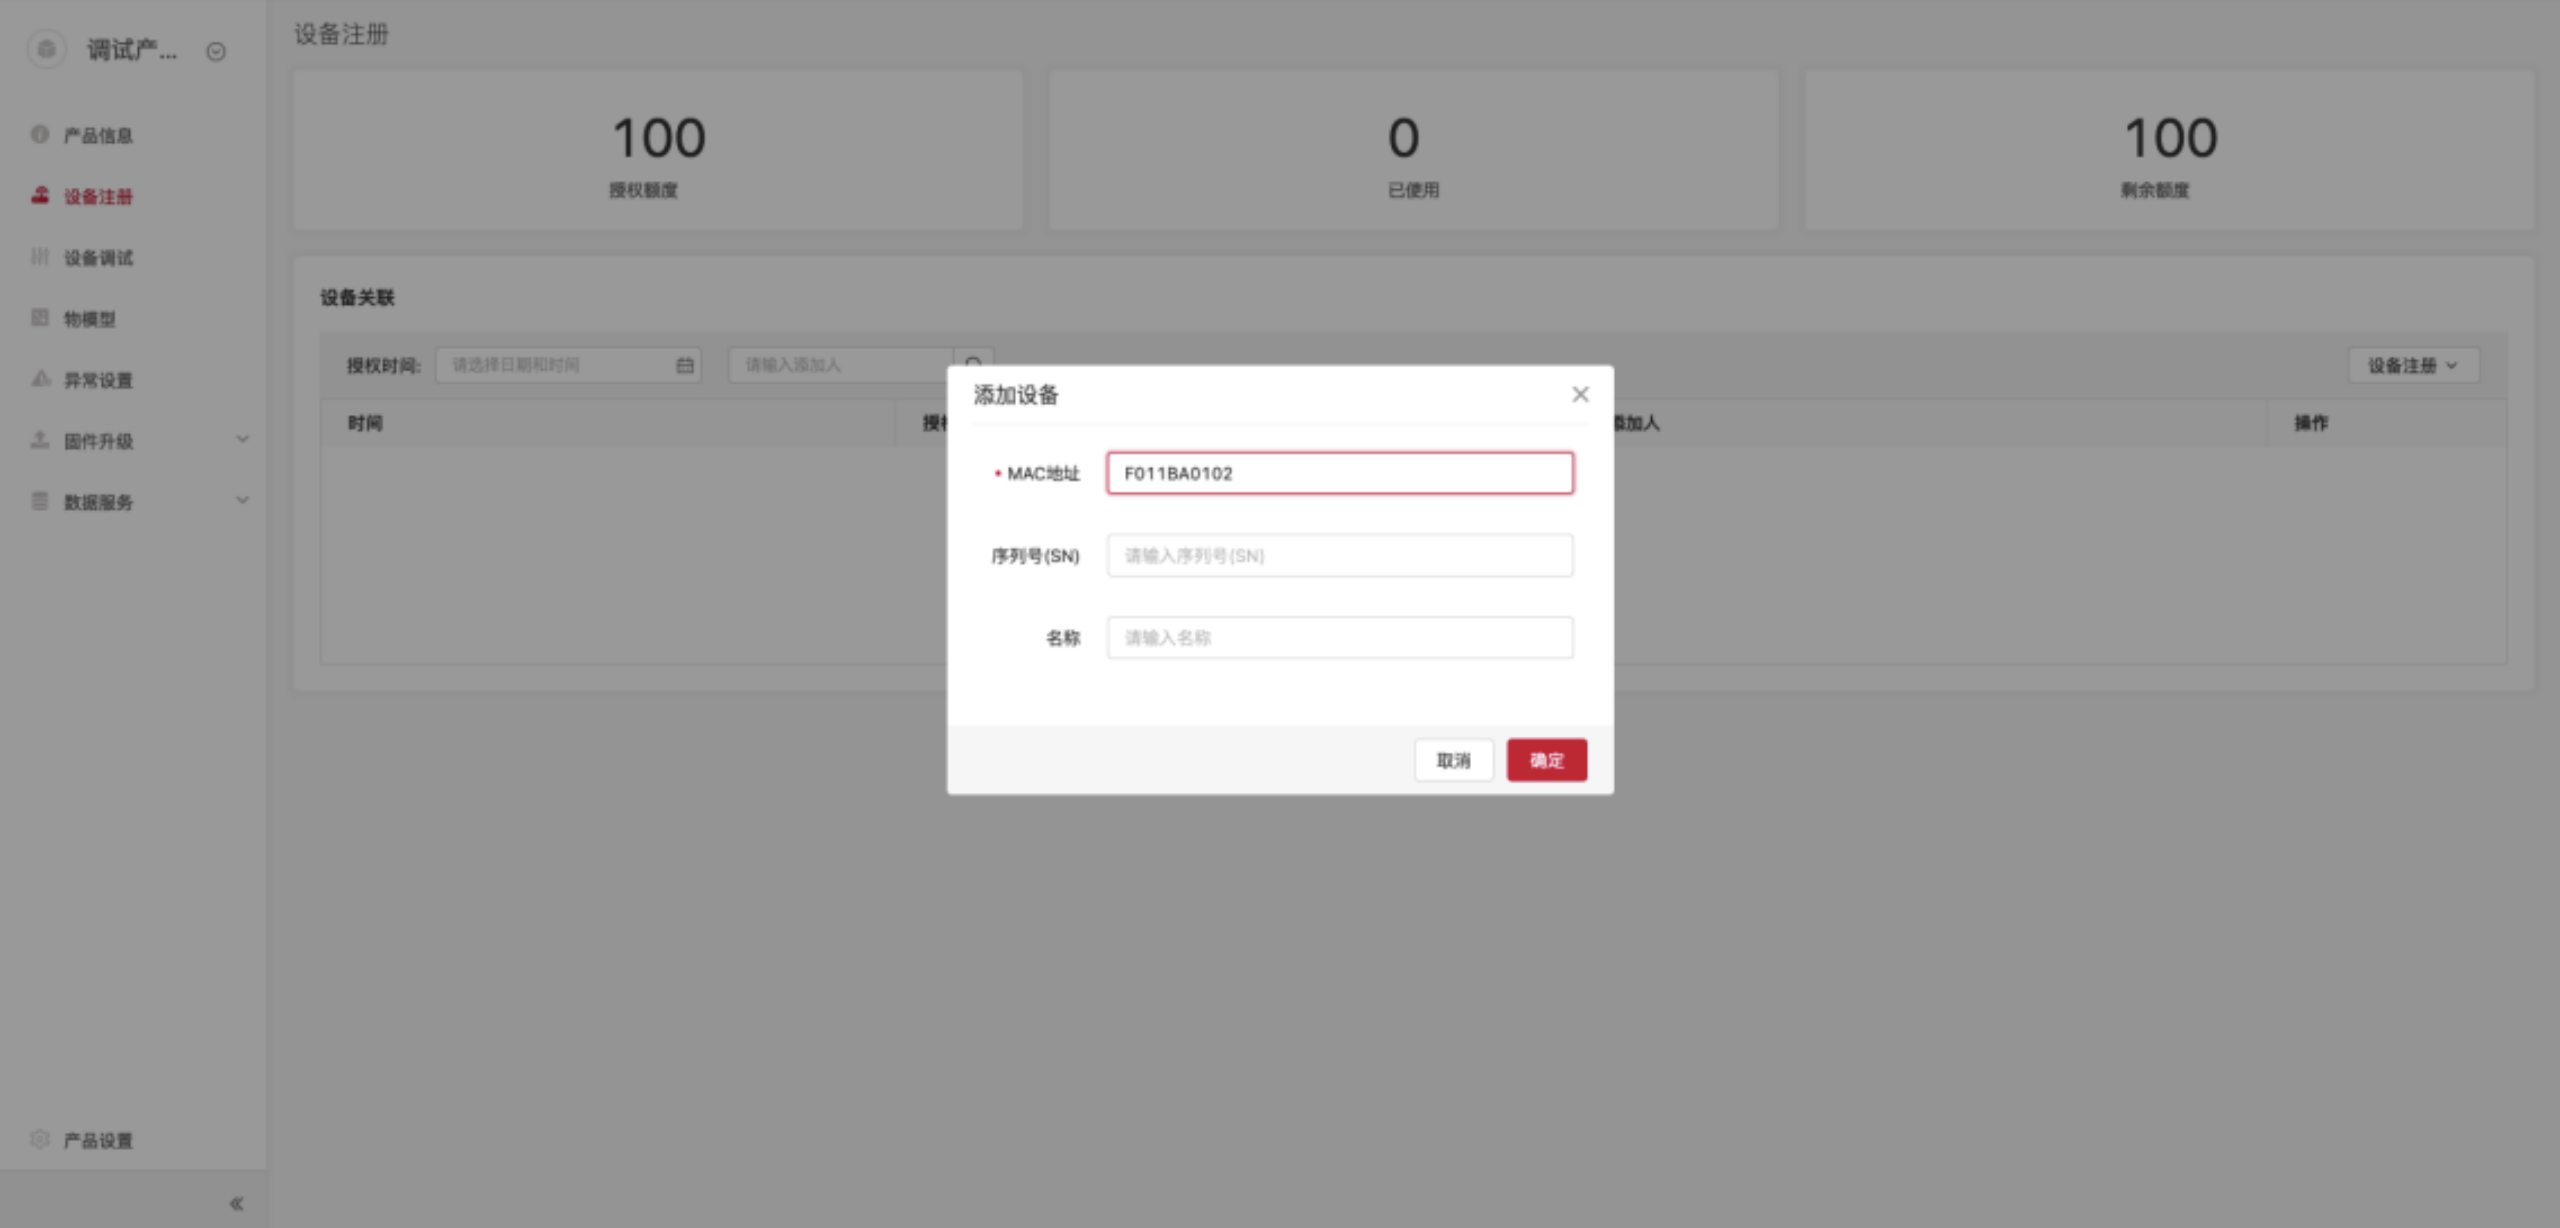Open the 物模型 menu item
The height and width of the screenshot is (1228, 2560).
coord(90,319)
